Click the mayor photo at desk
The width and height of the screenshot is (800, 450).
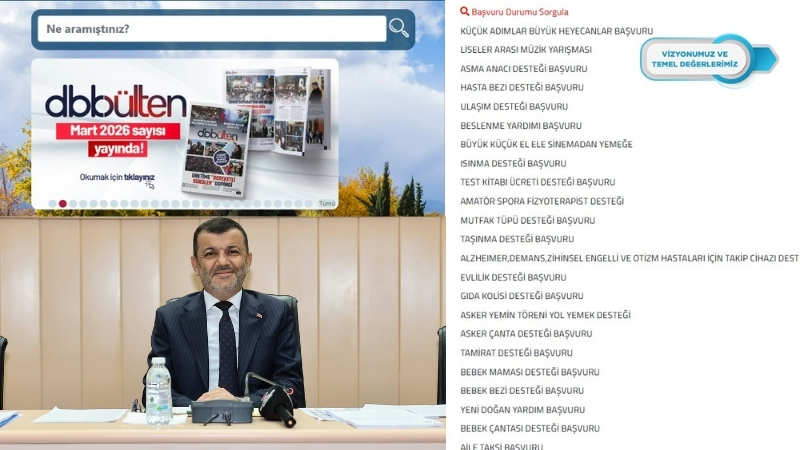click(222, 333)
